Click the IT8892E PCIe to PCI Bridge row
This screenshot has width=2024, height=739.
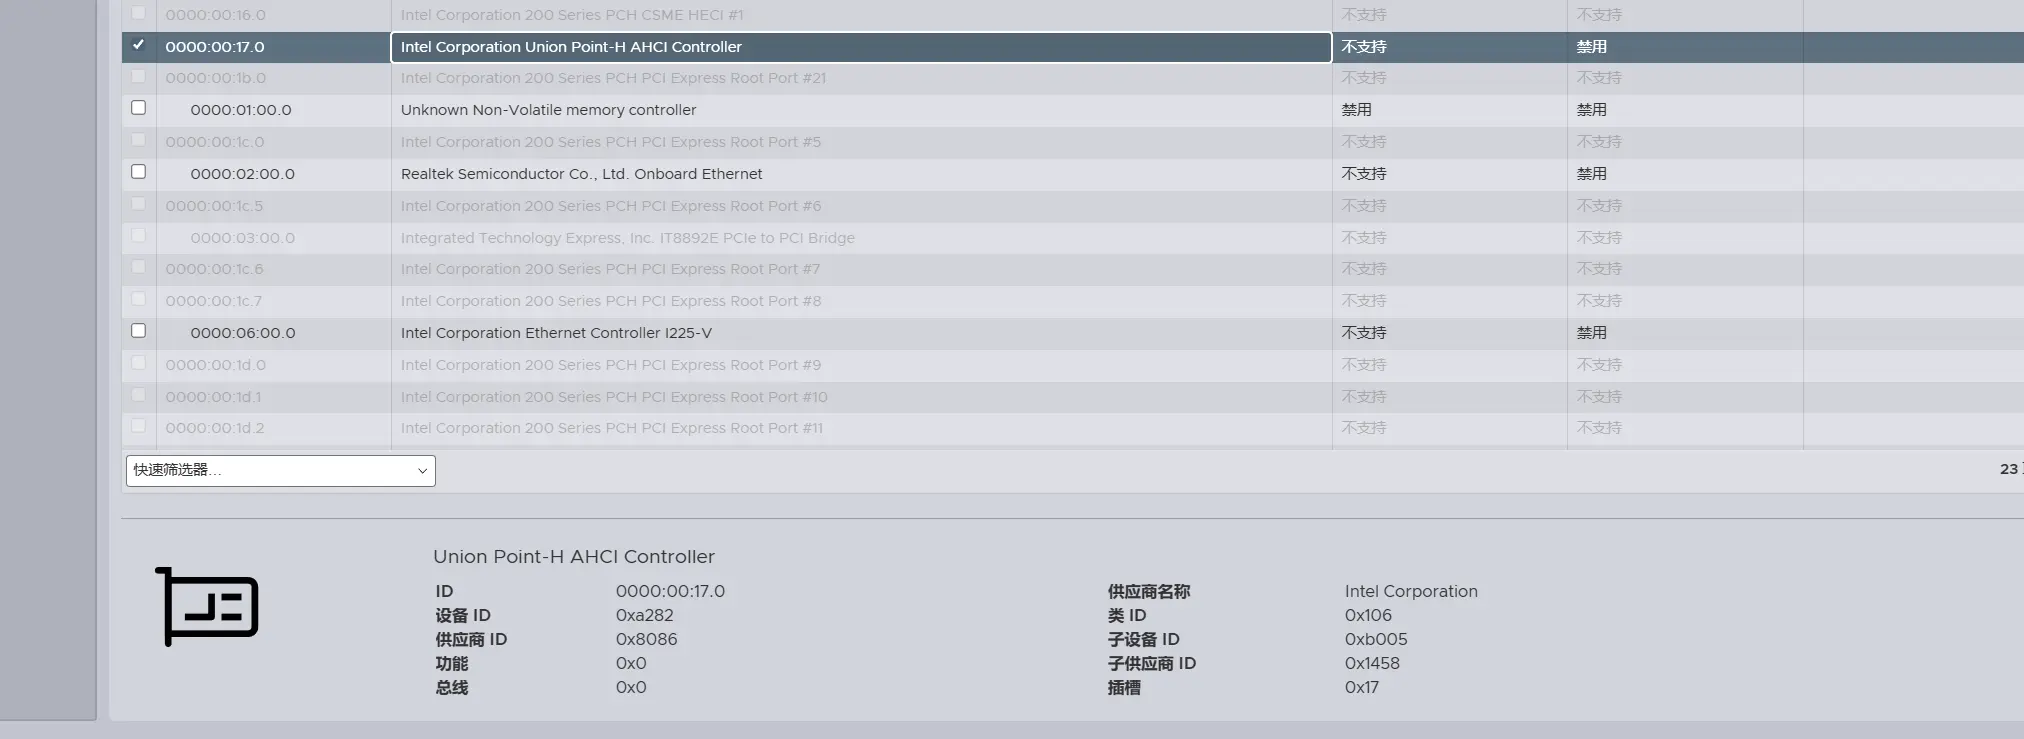click(x=627, y=238)
